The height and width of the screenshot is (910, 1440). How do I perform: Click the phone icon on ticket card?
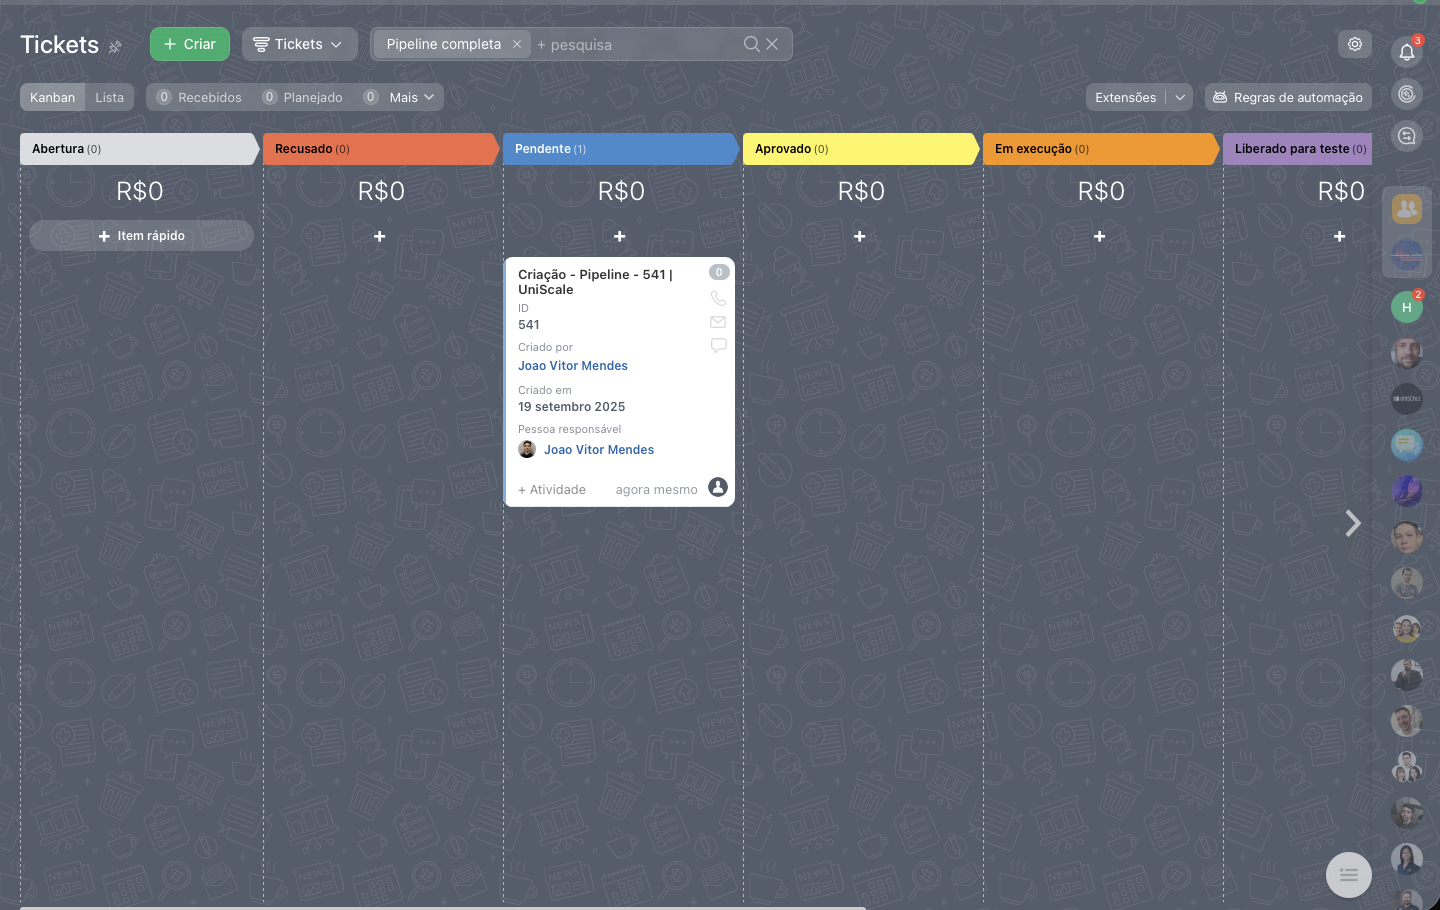(x=718, y=298)
